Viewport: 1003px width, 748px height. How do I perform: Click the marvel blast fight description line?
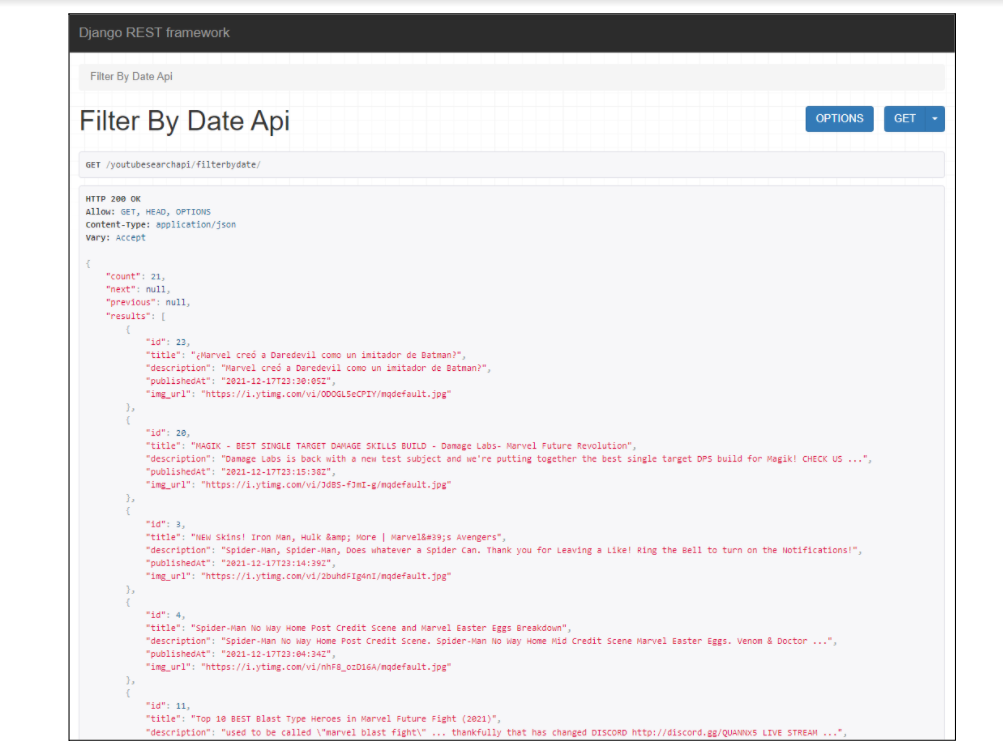[496, 732]
